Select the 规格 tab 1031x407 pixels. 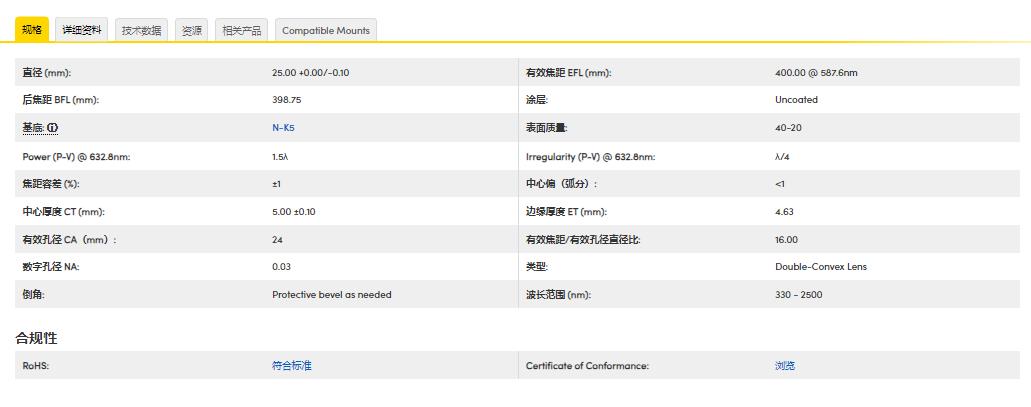click(x=32, y=30)
